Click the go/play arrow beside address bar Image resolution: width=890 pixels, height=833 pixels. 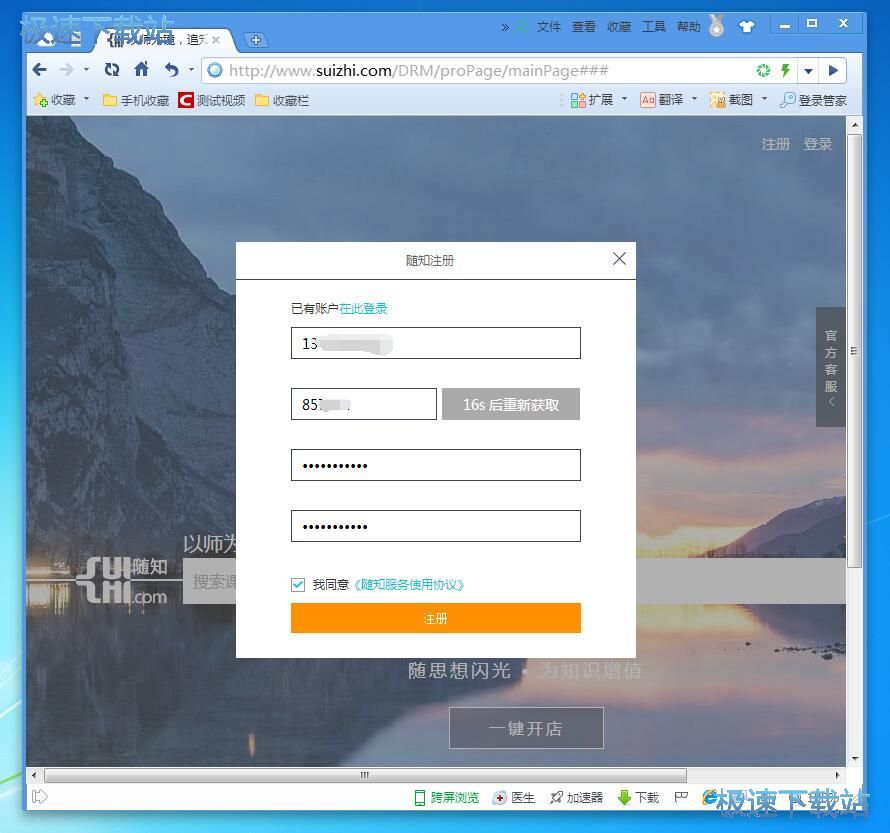click(x=833, y=70)
